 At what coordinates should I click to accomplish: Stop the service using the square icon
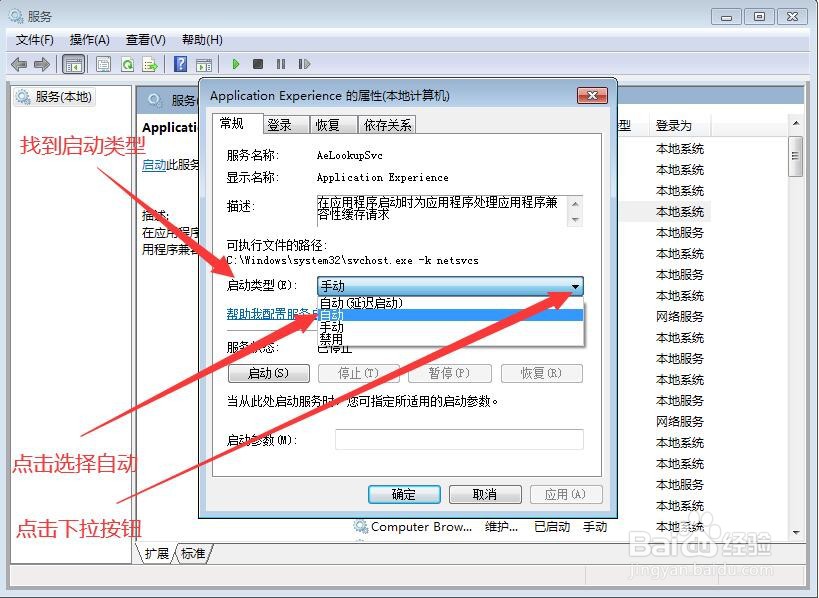coord(258,64)
